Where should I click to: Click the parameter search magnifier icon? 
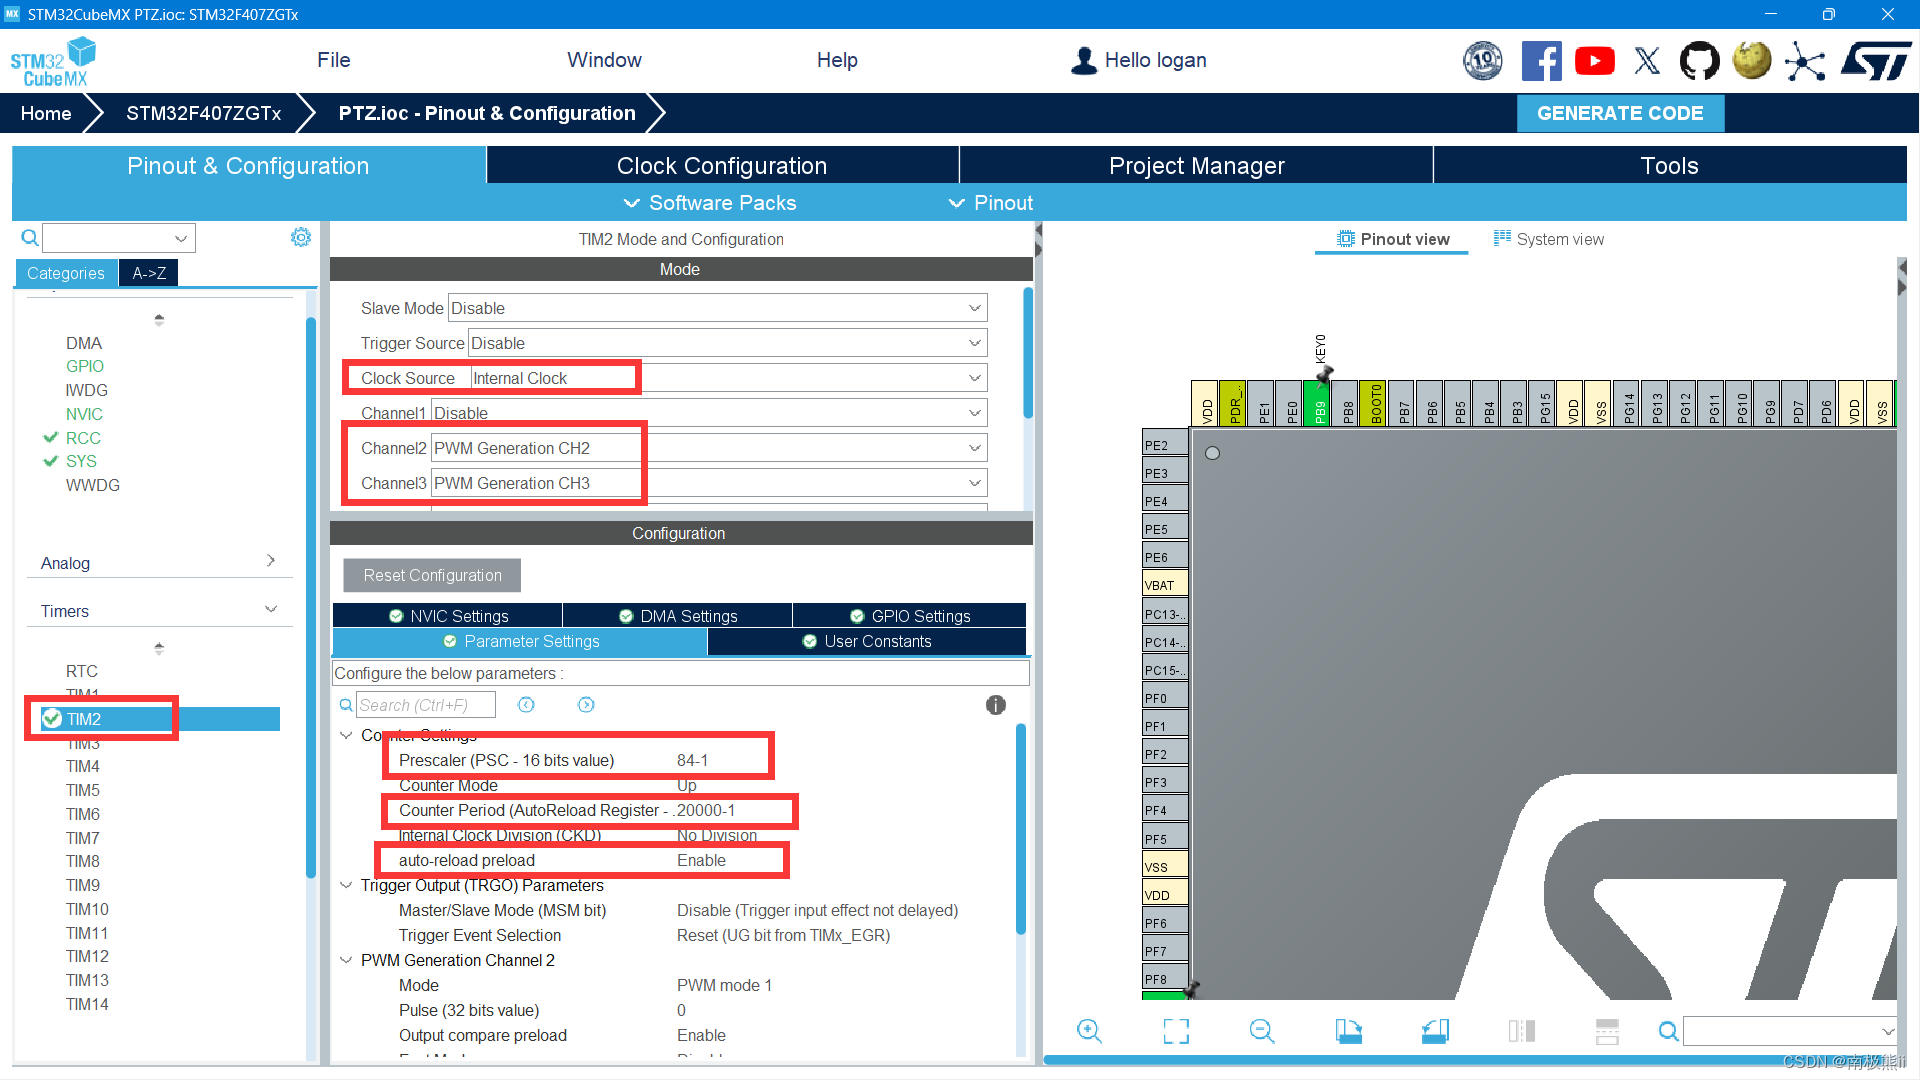point(346,705)
